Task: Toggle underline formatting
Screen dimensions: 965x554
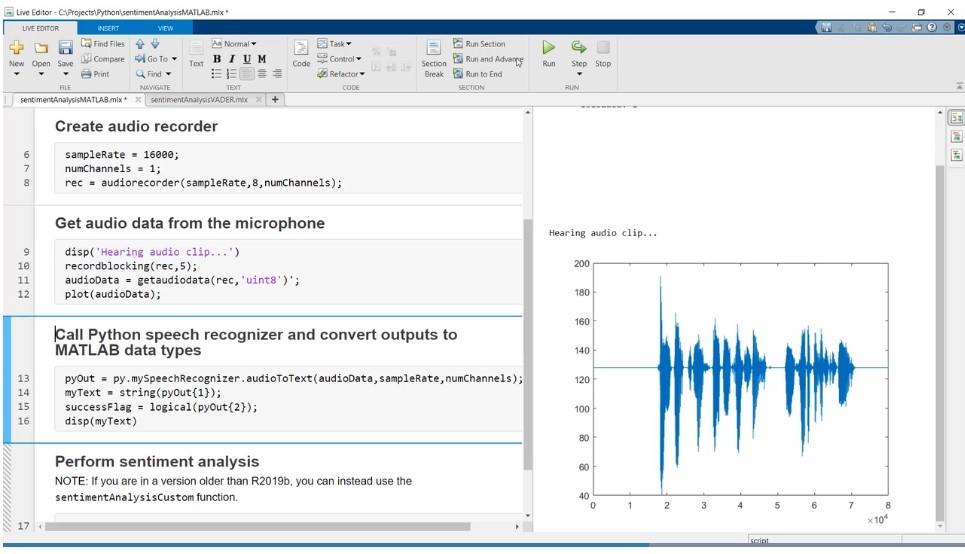Action: (x=247, y=58)
